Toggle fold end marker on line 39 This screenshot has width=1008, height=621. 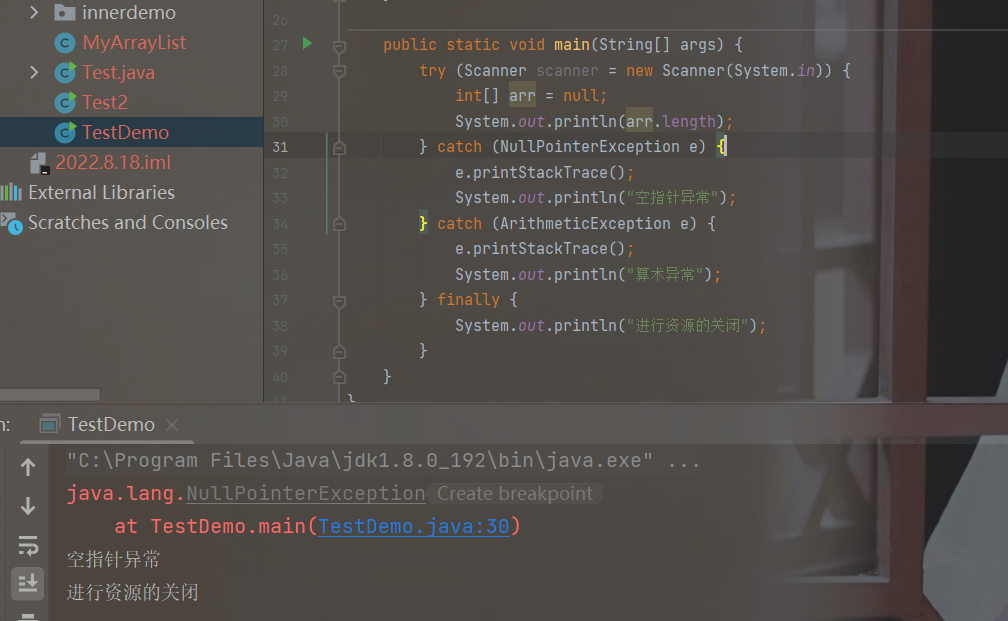(x=339, y=352)
